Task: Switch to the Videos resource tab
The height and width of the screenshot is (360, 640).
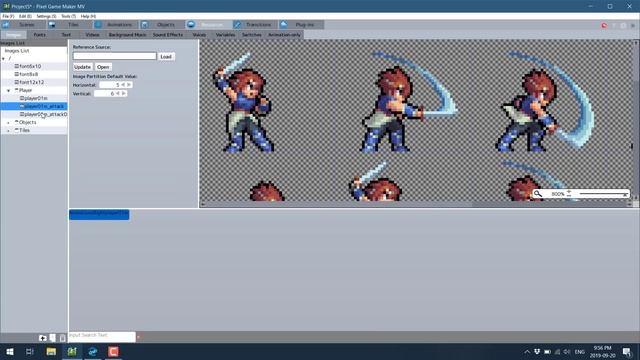Action: tap(92, 35)
